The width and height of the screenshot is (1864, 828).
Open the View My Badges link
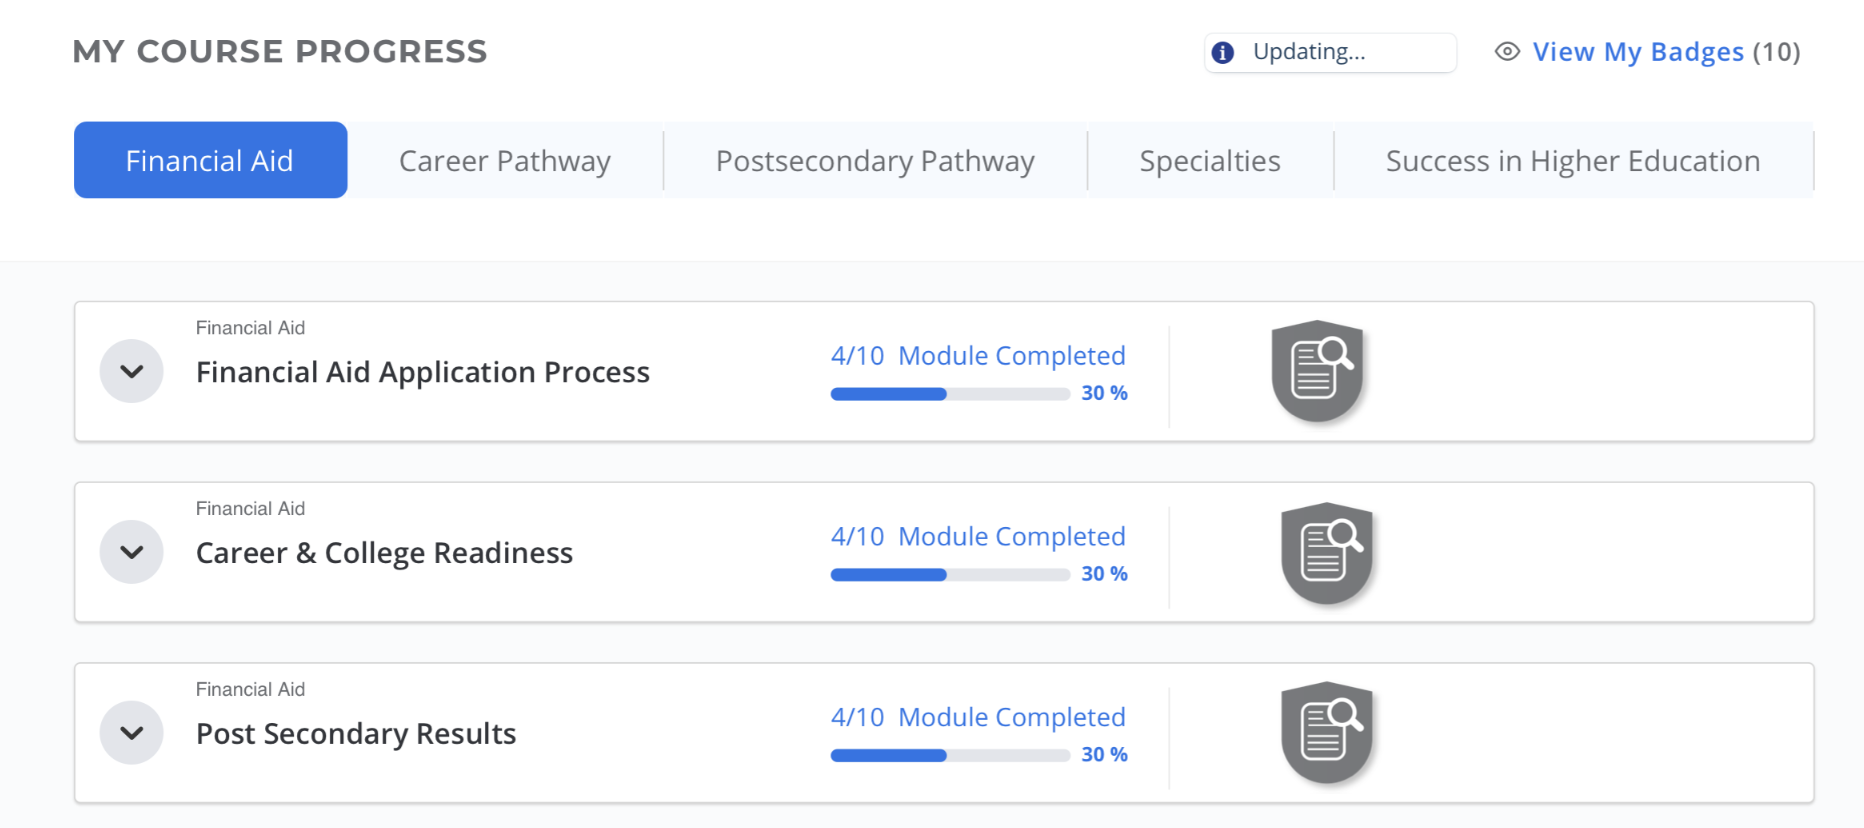point(1638,52)
